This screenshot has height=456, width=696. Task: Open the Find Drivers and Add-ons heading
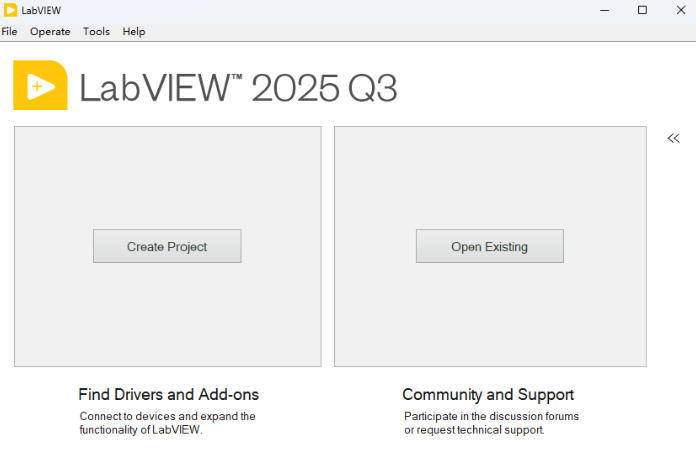[x=168, y=394]
